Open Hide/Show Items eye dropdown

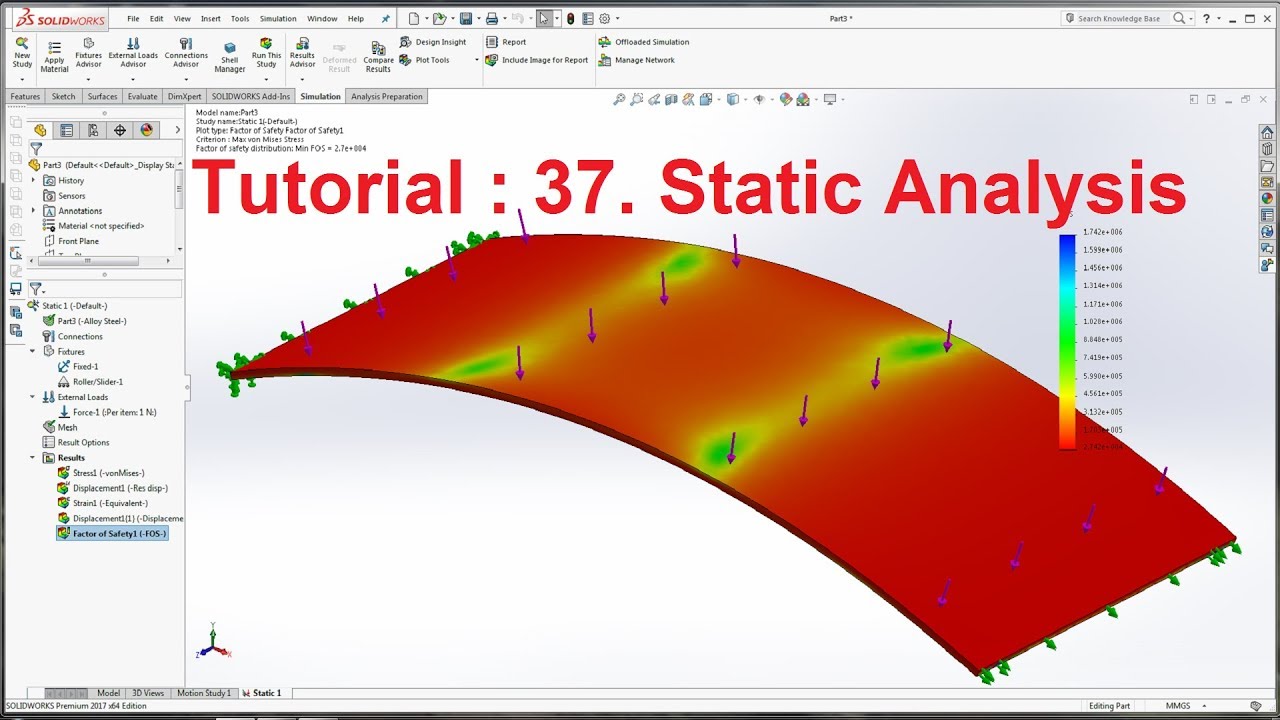(759, 99)
